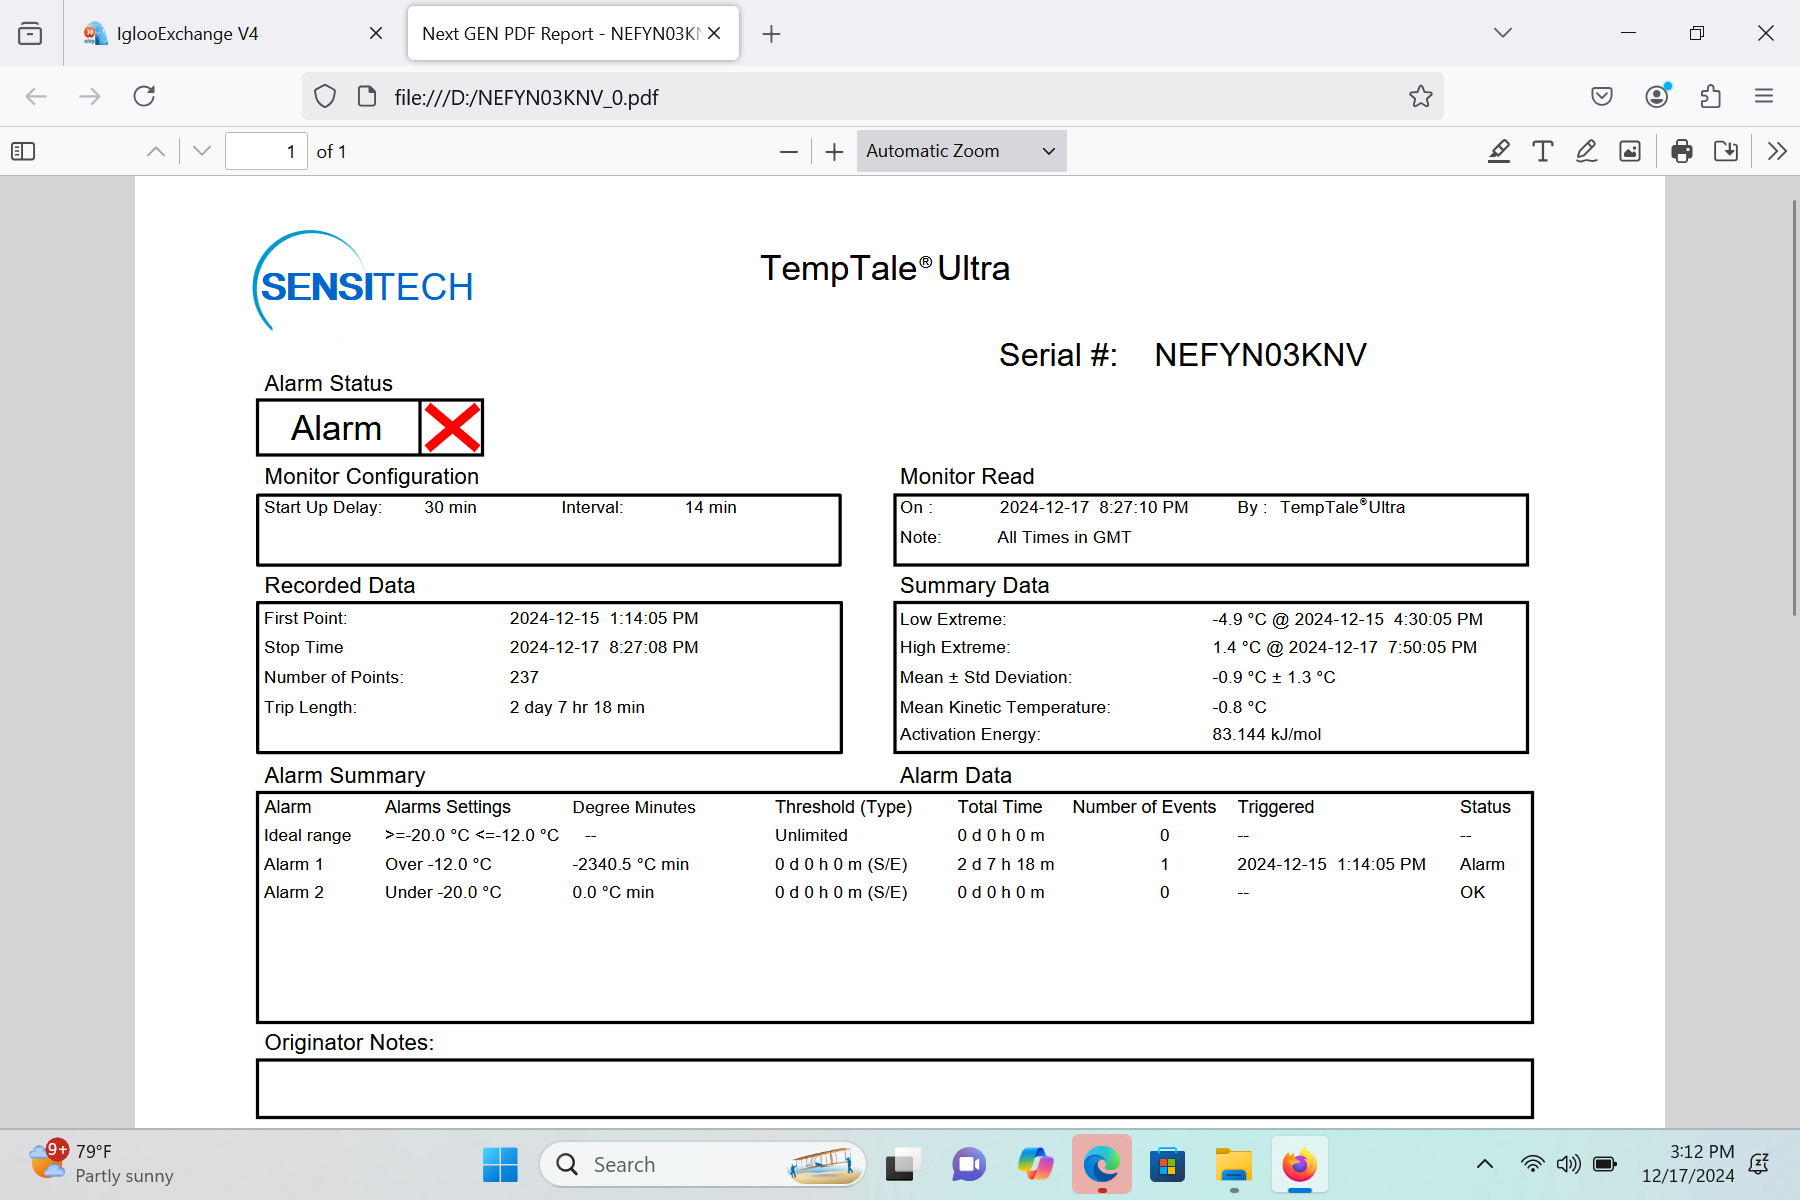1800x1200 pixels.
Task: Zoom in with the plus button
Action: [835, 151]
